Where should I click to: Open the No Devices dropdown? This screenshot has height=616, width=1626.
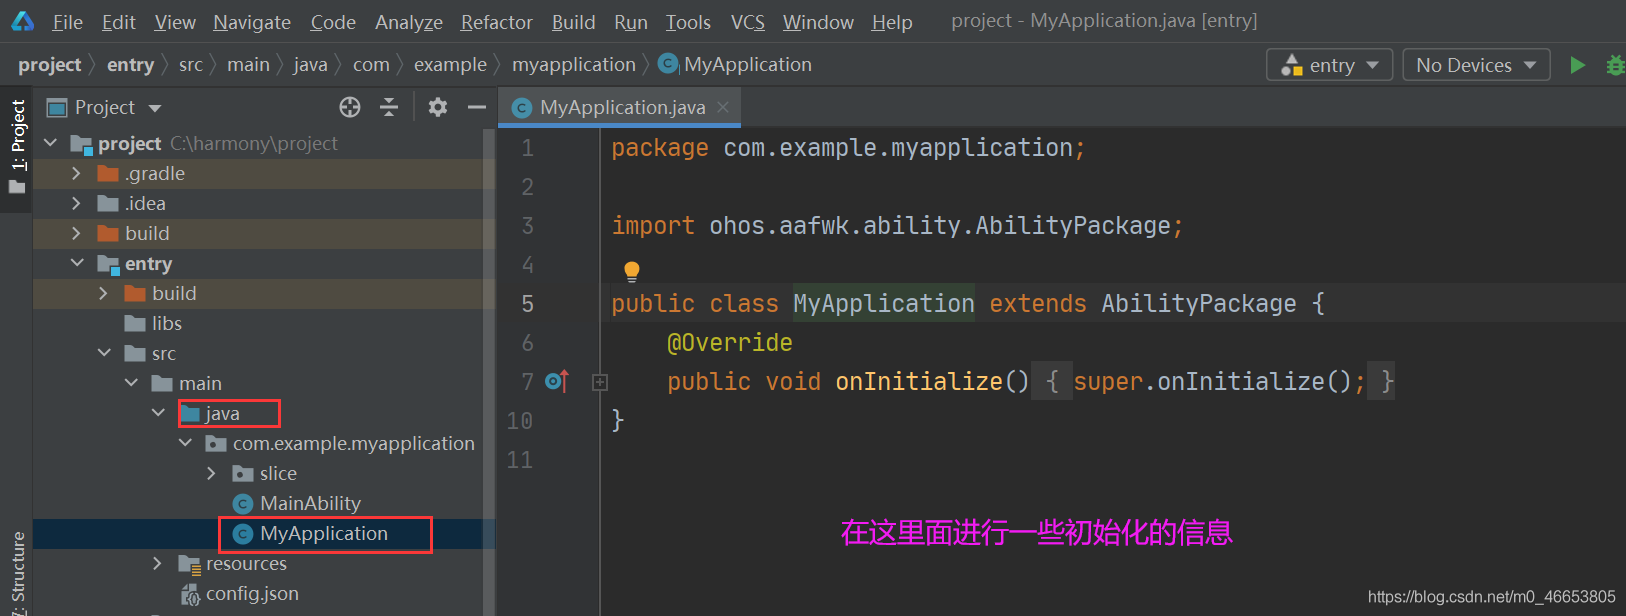pyautogui.click(x=1476, y=65)
